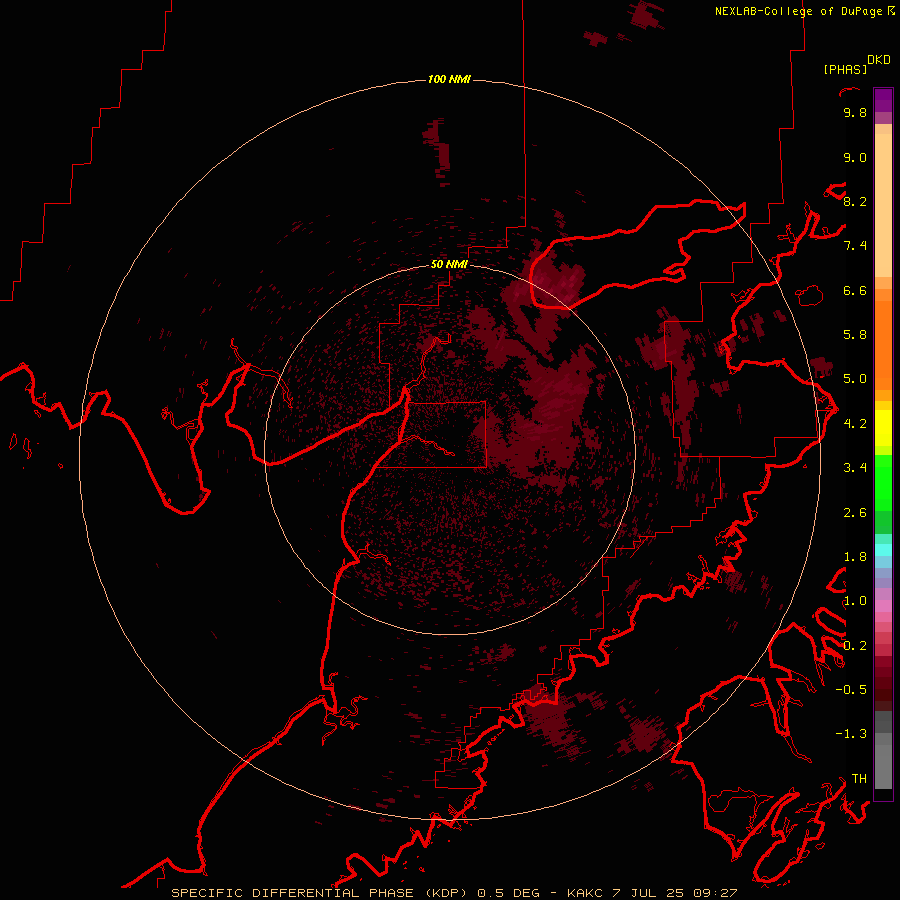Click the Specific Differential Phase caption at bottom
Screen dimensions: 900x900
coord(454,893)
